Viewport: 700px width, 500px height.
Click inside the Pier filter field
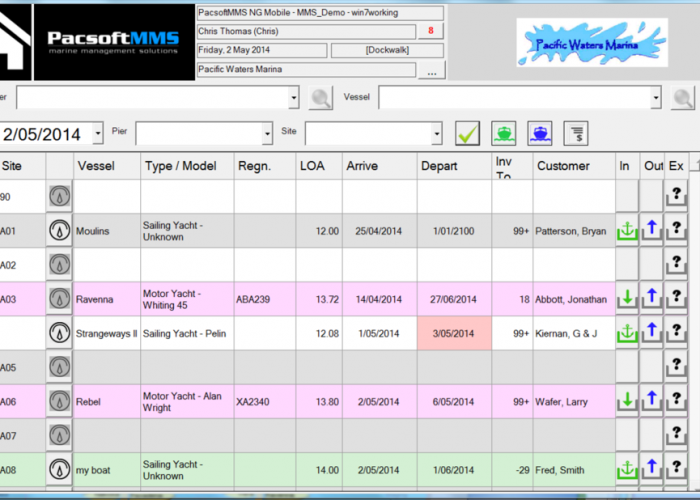point(199,133)
